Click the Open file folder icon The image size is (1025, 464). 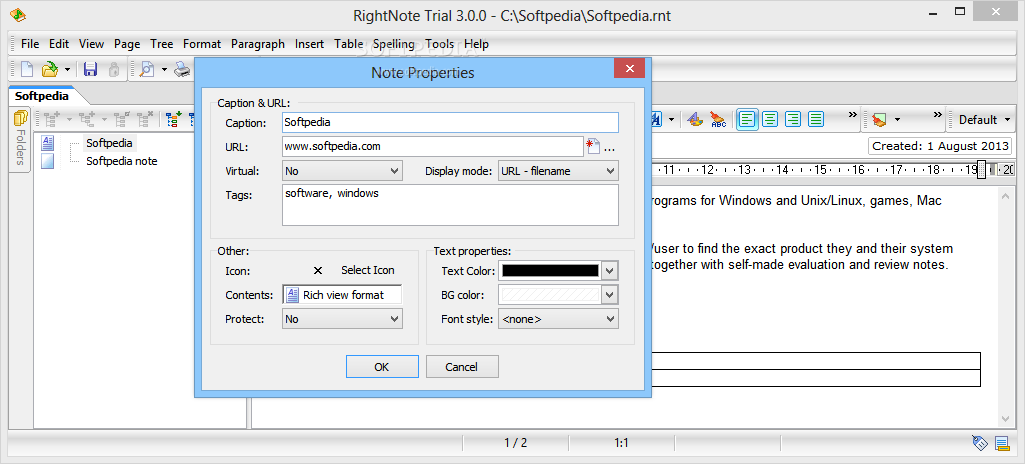click(50, 69)
